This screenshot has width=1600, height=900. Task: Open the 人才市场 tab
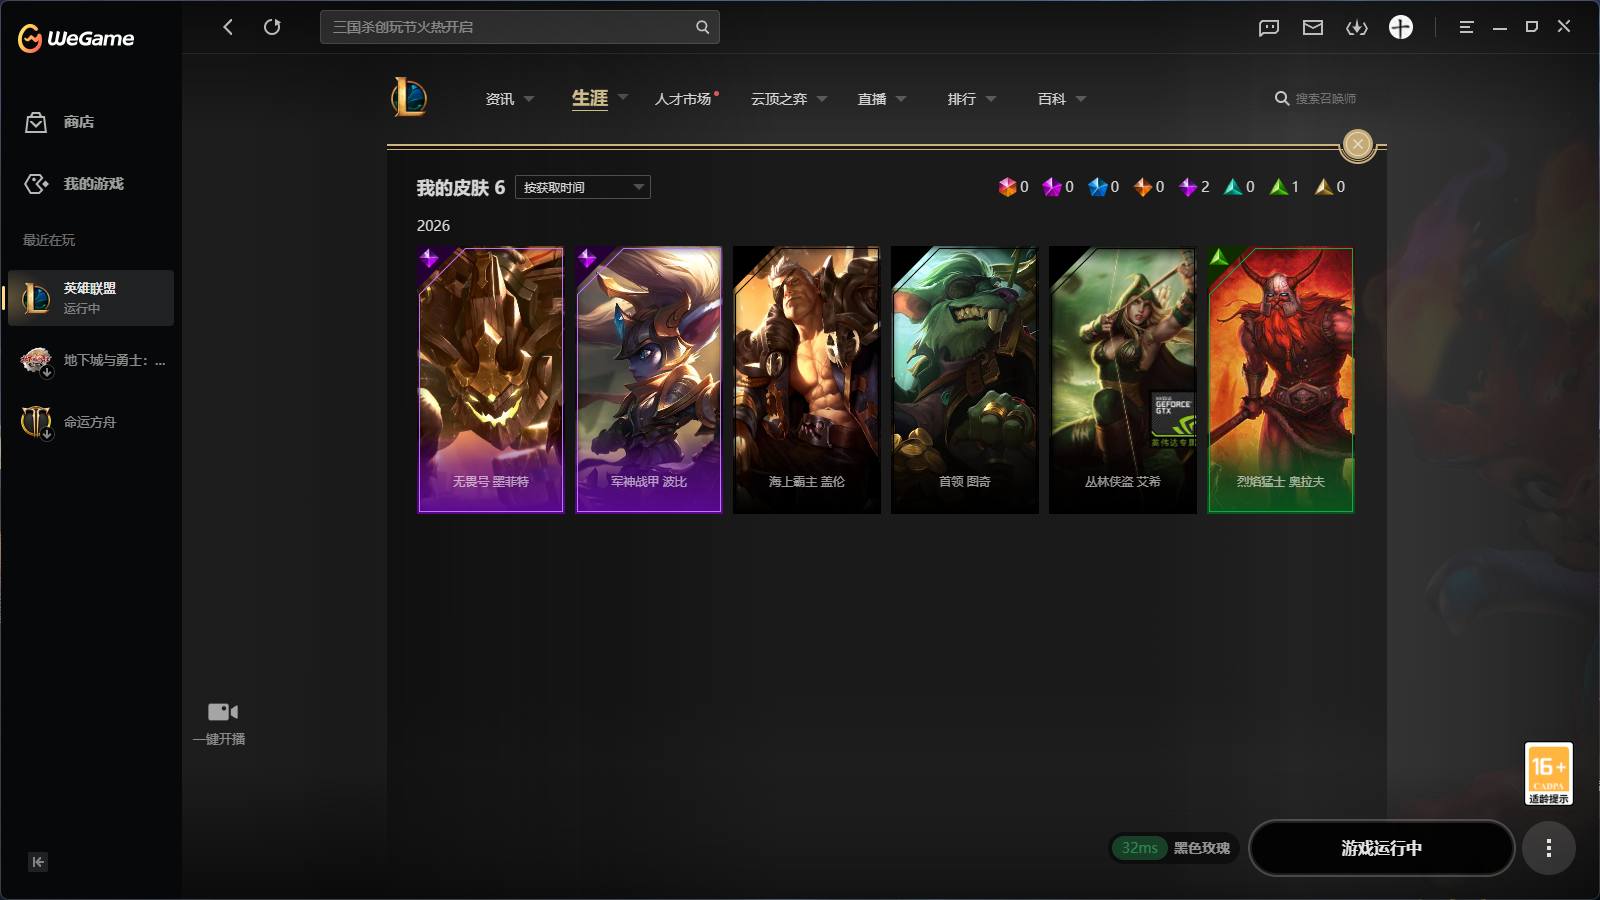coord(683,99)
